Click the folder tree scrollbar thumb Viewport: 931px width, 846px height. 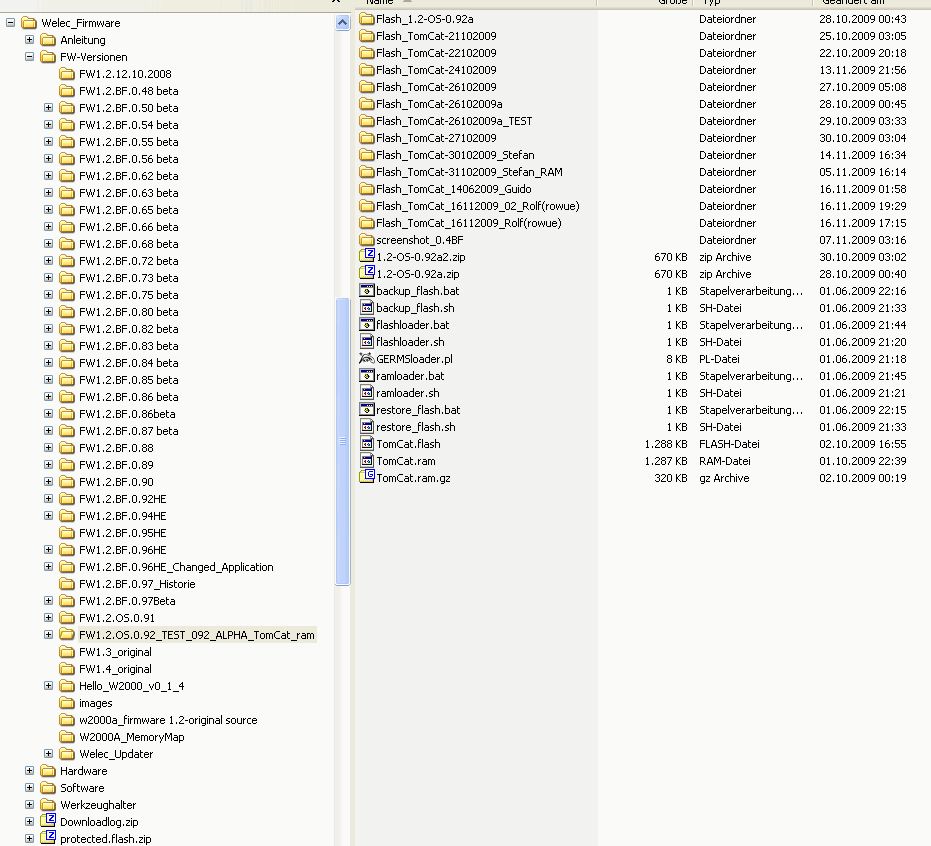(343, 441)
